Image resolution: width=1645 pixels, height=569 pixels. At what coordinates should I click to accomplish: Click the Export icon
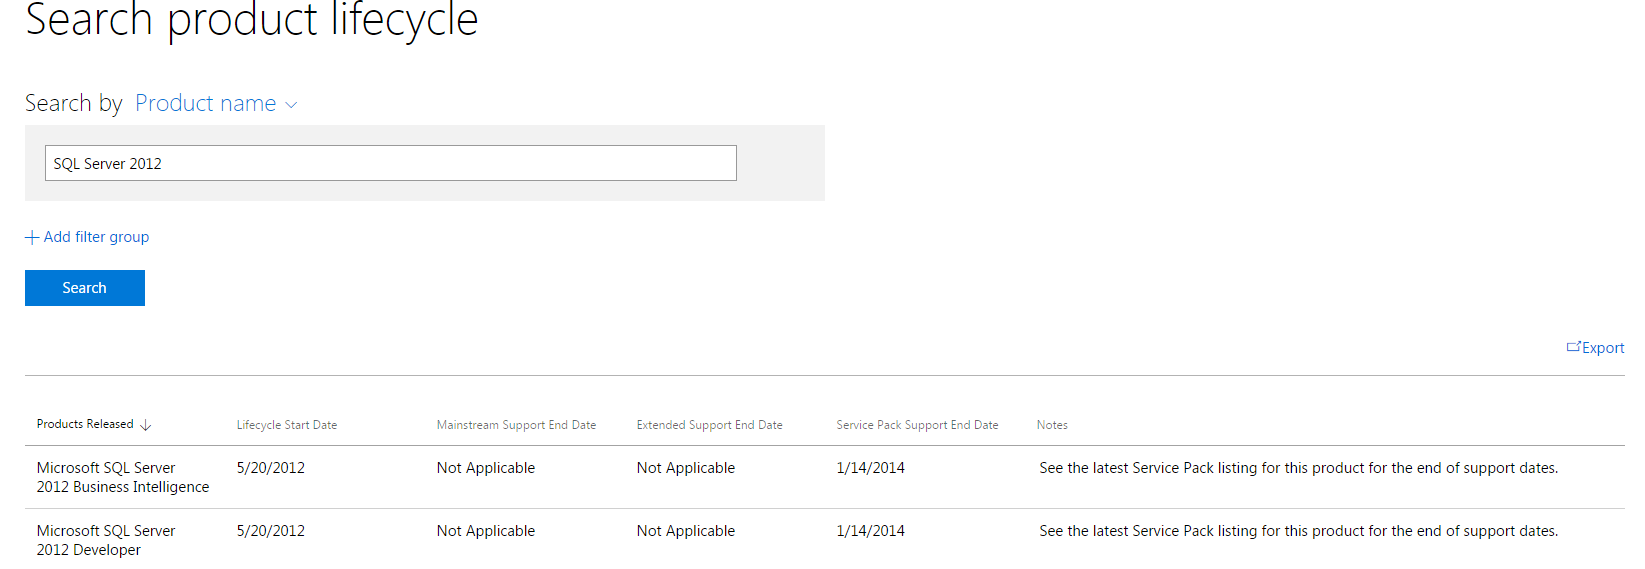[x=1573, y=347]
